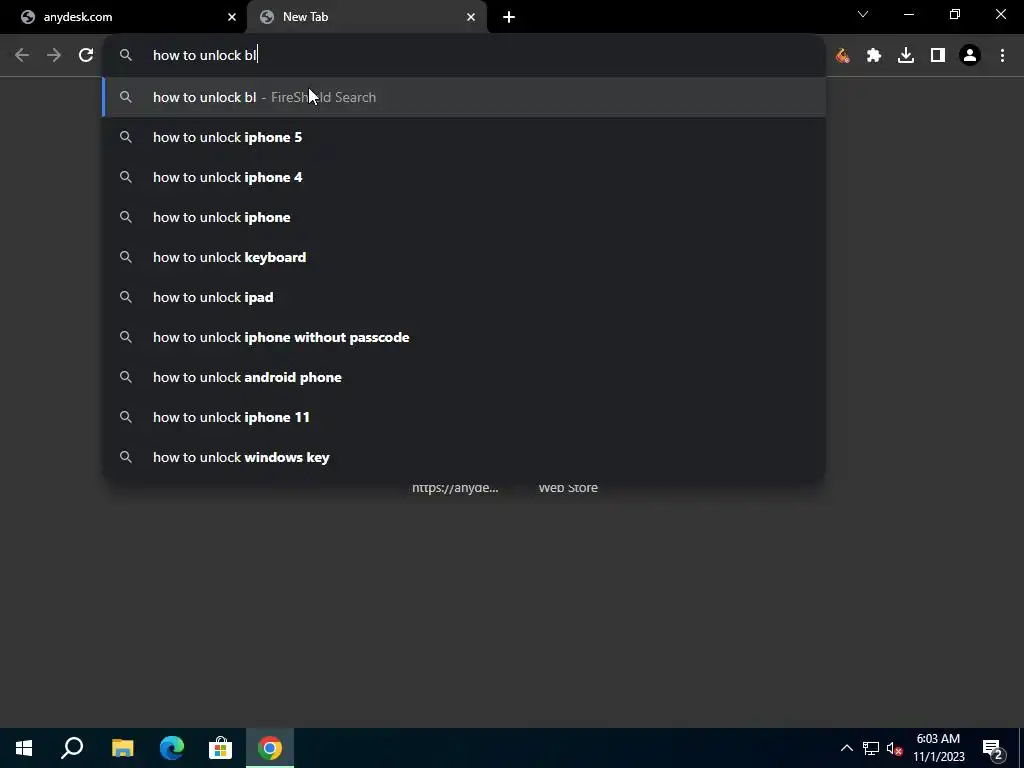The width and height of the screenshot is (1024, 768).
Task: Go forward to next page
Action: point(54,56)
